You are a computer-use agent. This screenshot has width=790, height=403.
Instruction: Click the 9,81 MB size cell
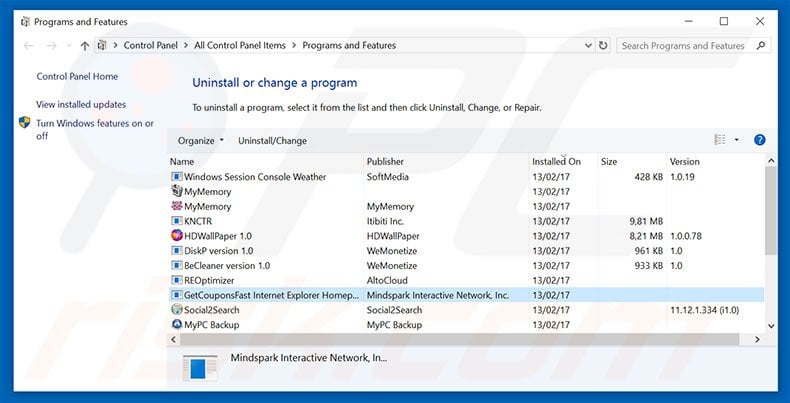[646, 221]
